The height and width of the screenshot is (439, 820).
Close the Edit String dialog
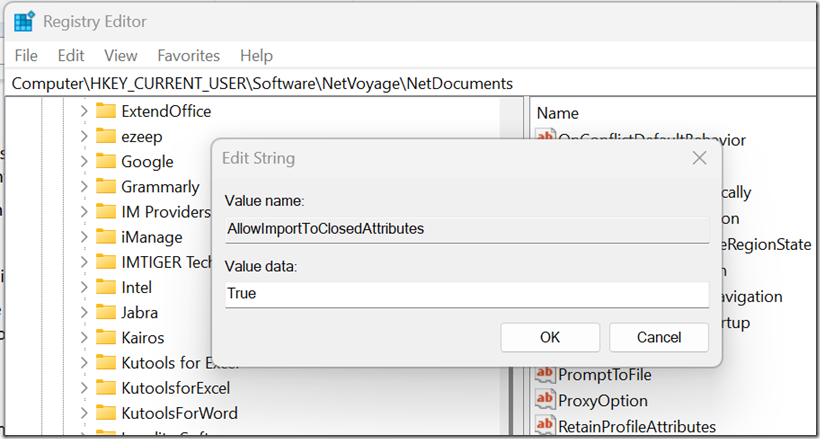(699, 158)
